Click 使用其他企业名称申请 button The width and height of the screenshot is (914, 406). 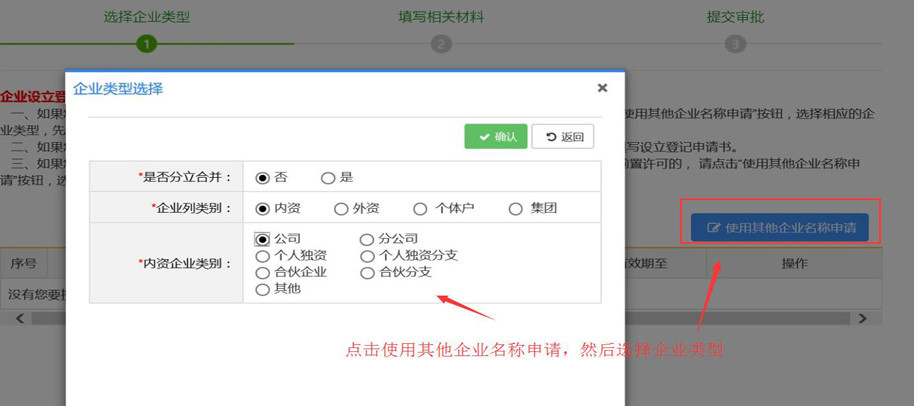tap(780, 227)
